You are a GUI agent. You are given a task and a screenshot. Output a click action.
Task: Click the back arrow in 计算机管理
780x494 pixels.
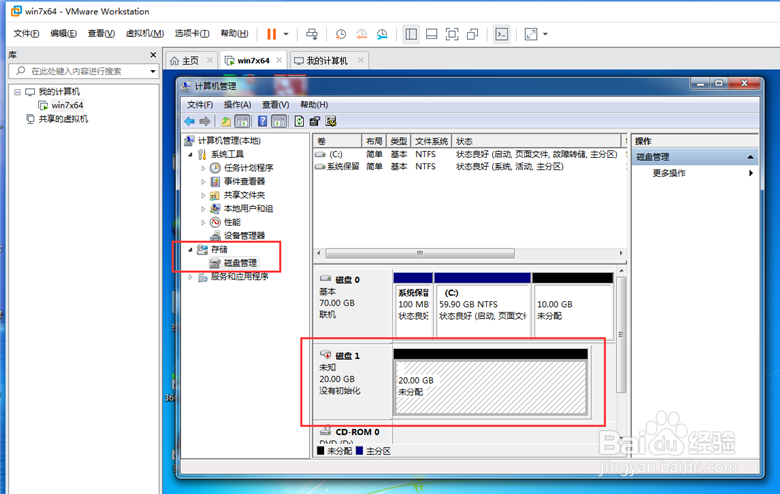(x=190, y=121)
